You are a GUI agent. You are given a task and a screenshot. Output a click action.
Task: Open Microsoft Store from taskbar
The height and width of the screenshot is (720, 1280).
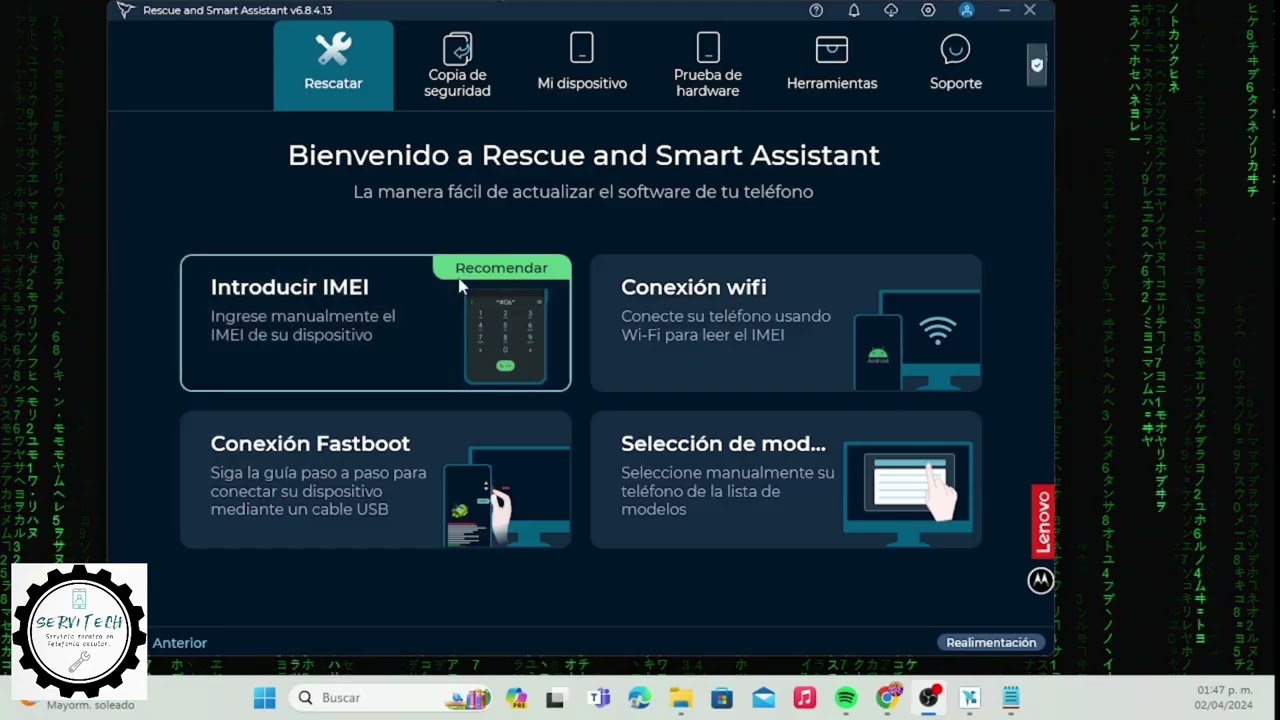(722, 698)
